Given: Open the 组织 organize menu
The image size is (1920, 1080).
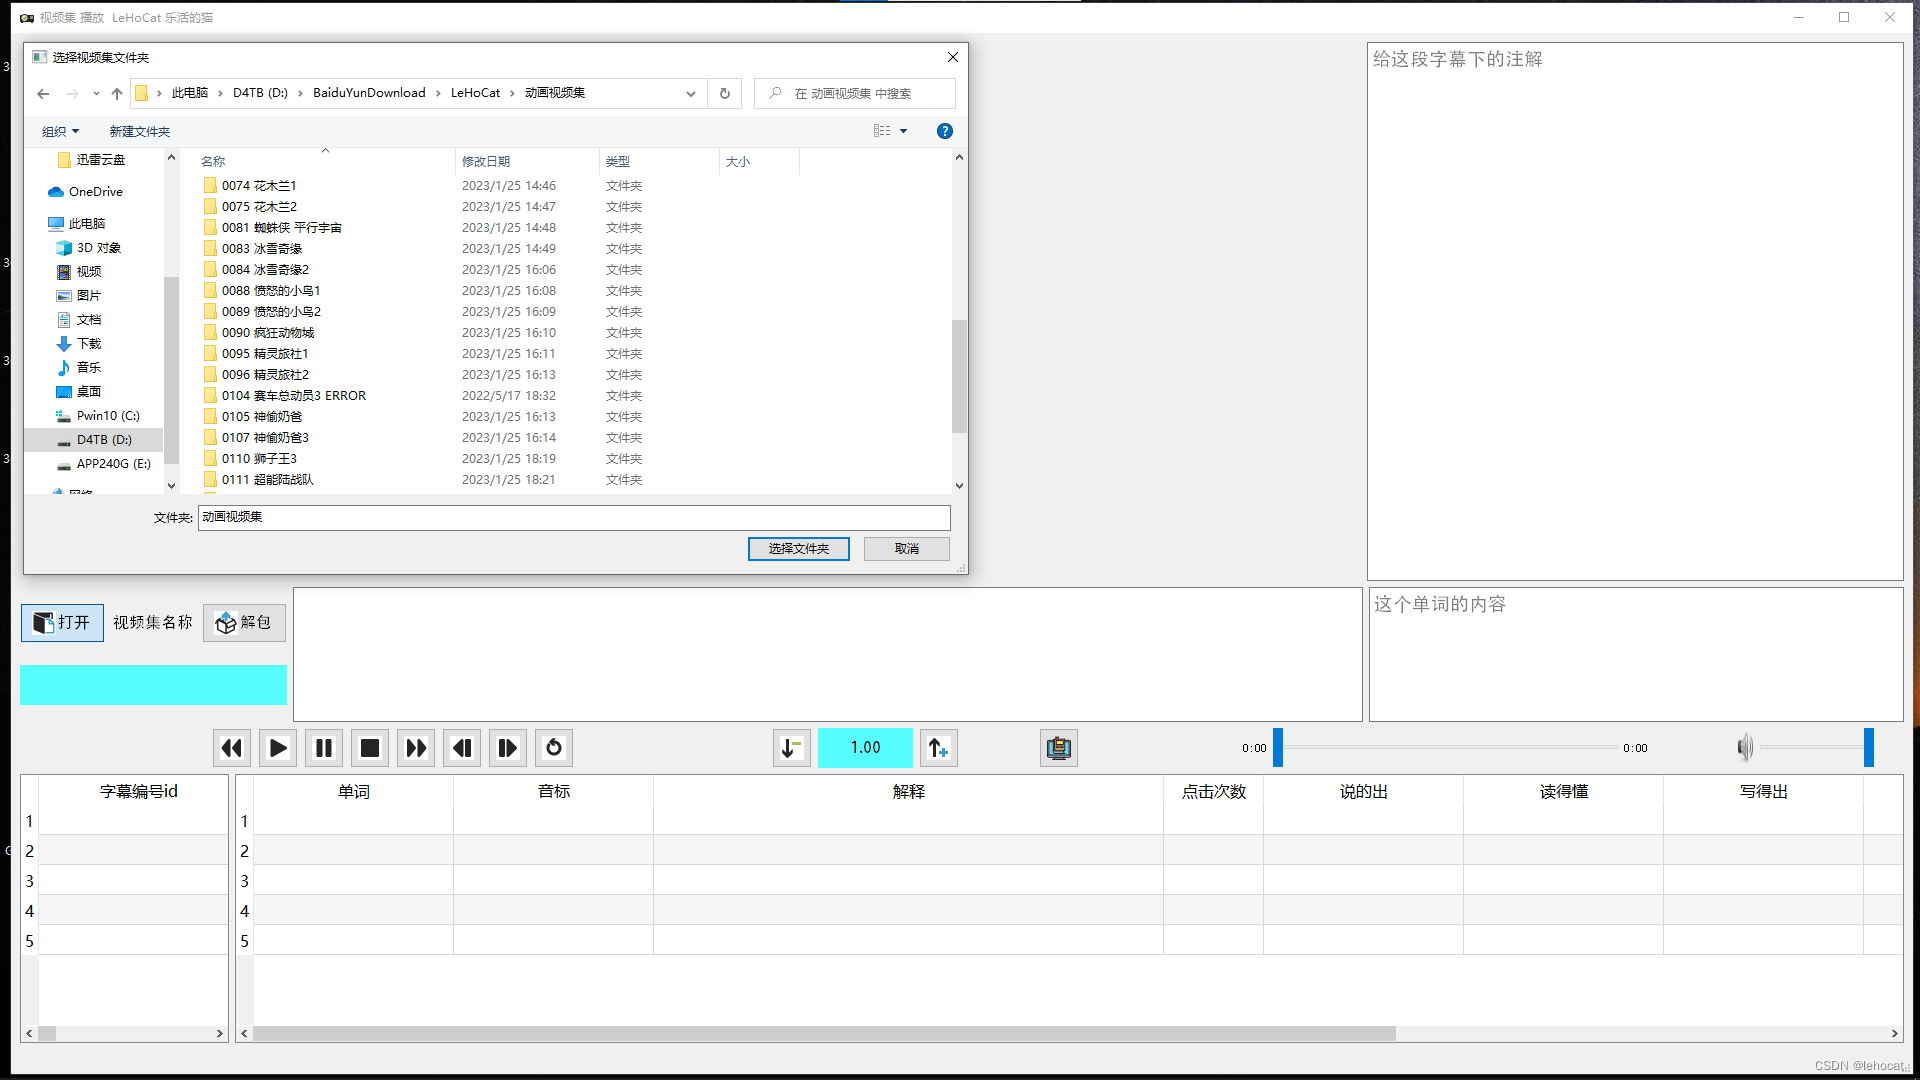Looking at the screenshot, I should [60, 132].
